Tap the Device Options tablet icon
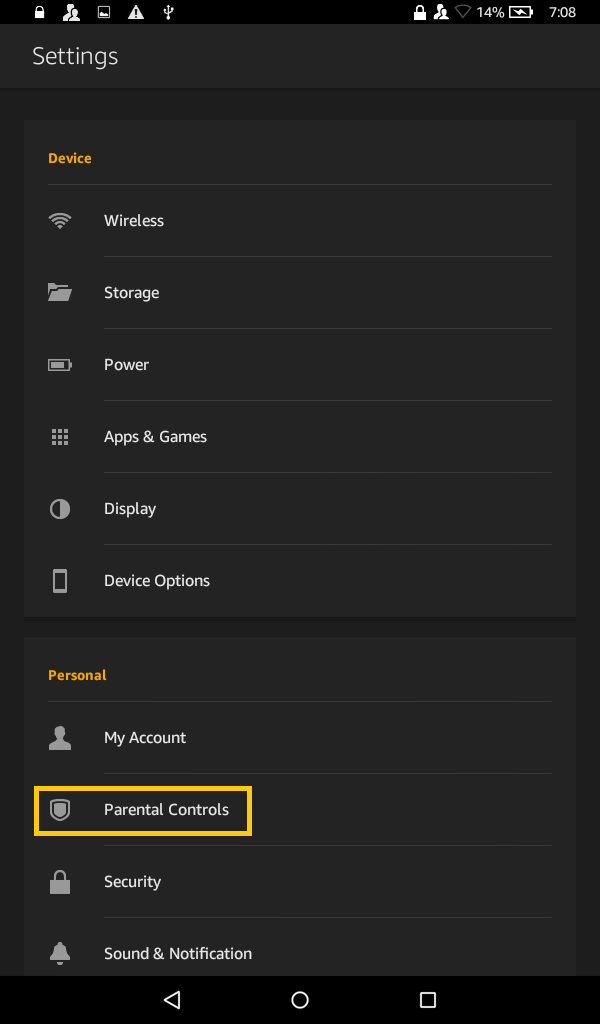 click(60, 580)
